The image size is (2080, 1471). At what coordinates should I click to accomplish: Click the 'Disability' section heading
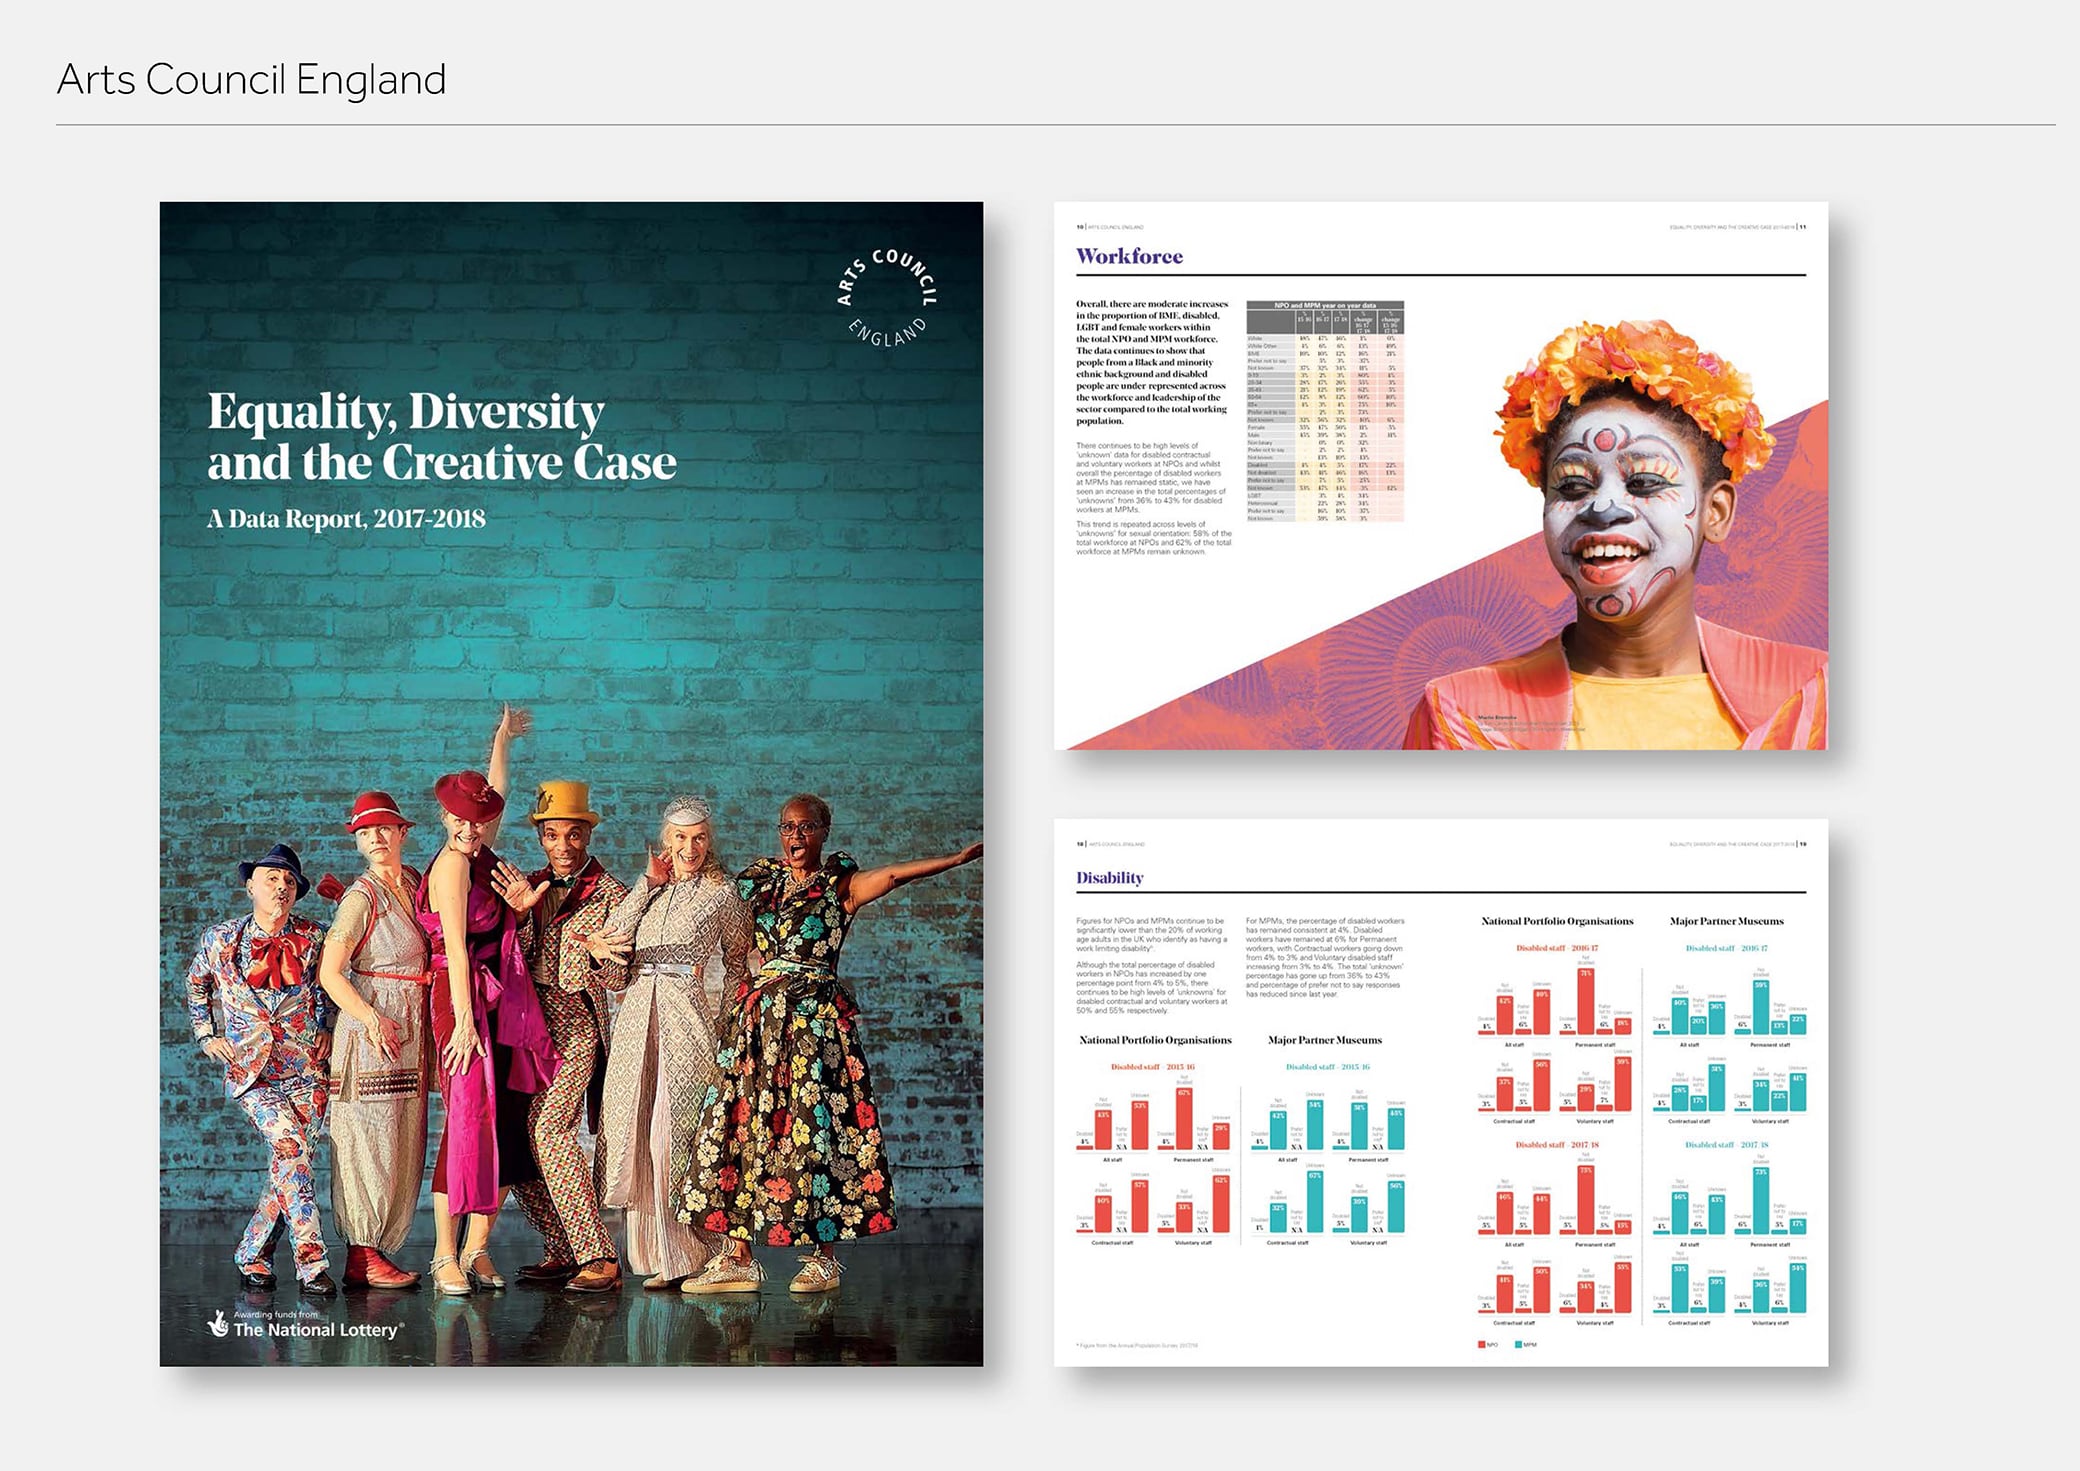tap(1109, 878)
